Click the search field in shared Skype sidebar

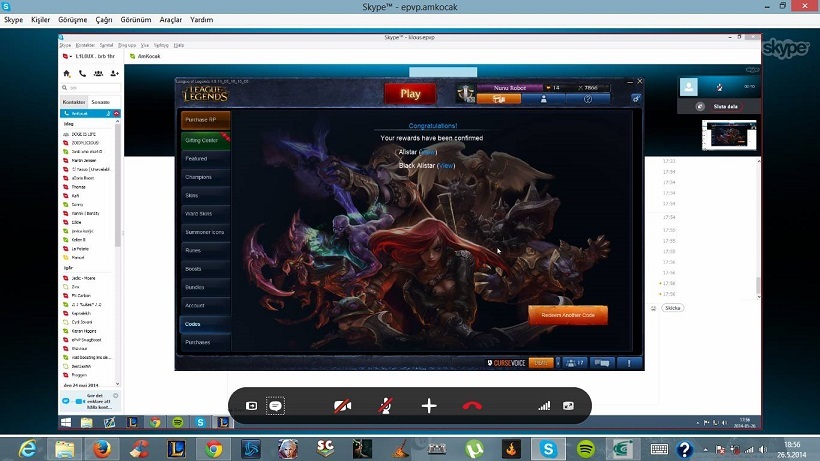point(91,88)
